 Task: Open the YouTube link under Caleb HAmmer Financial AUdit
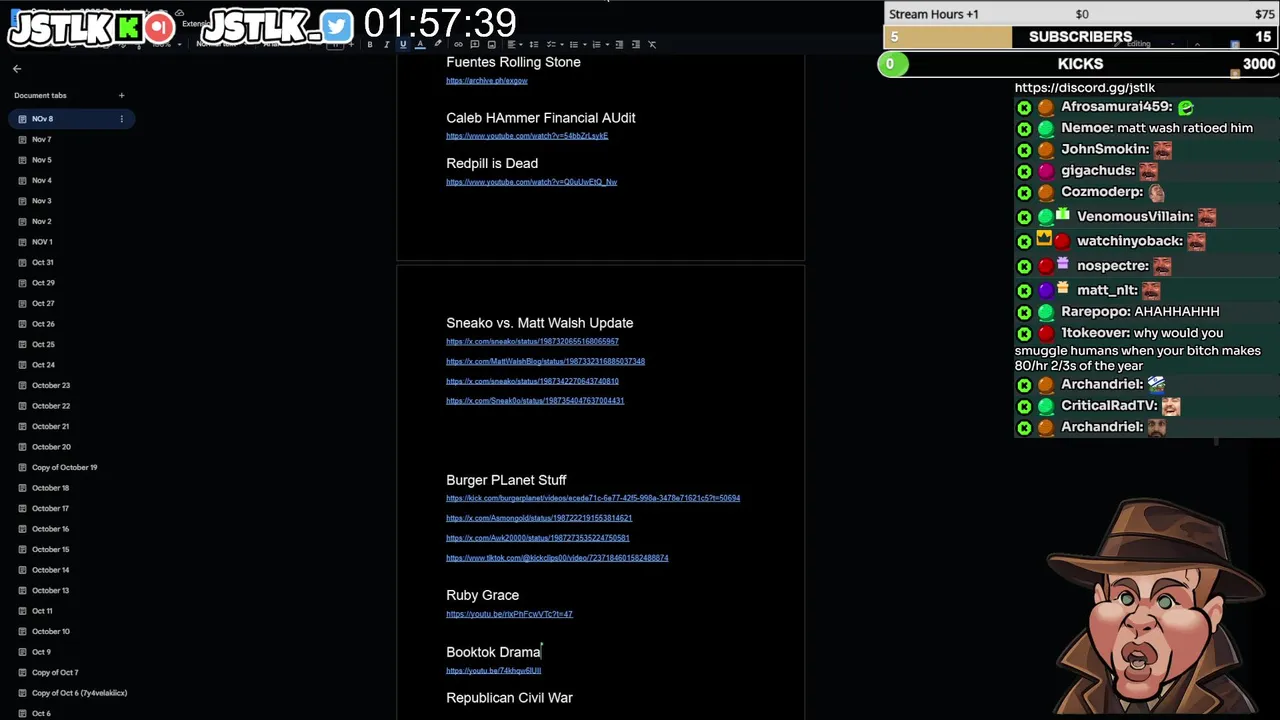pos(527,136)
